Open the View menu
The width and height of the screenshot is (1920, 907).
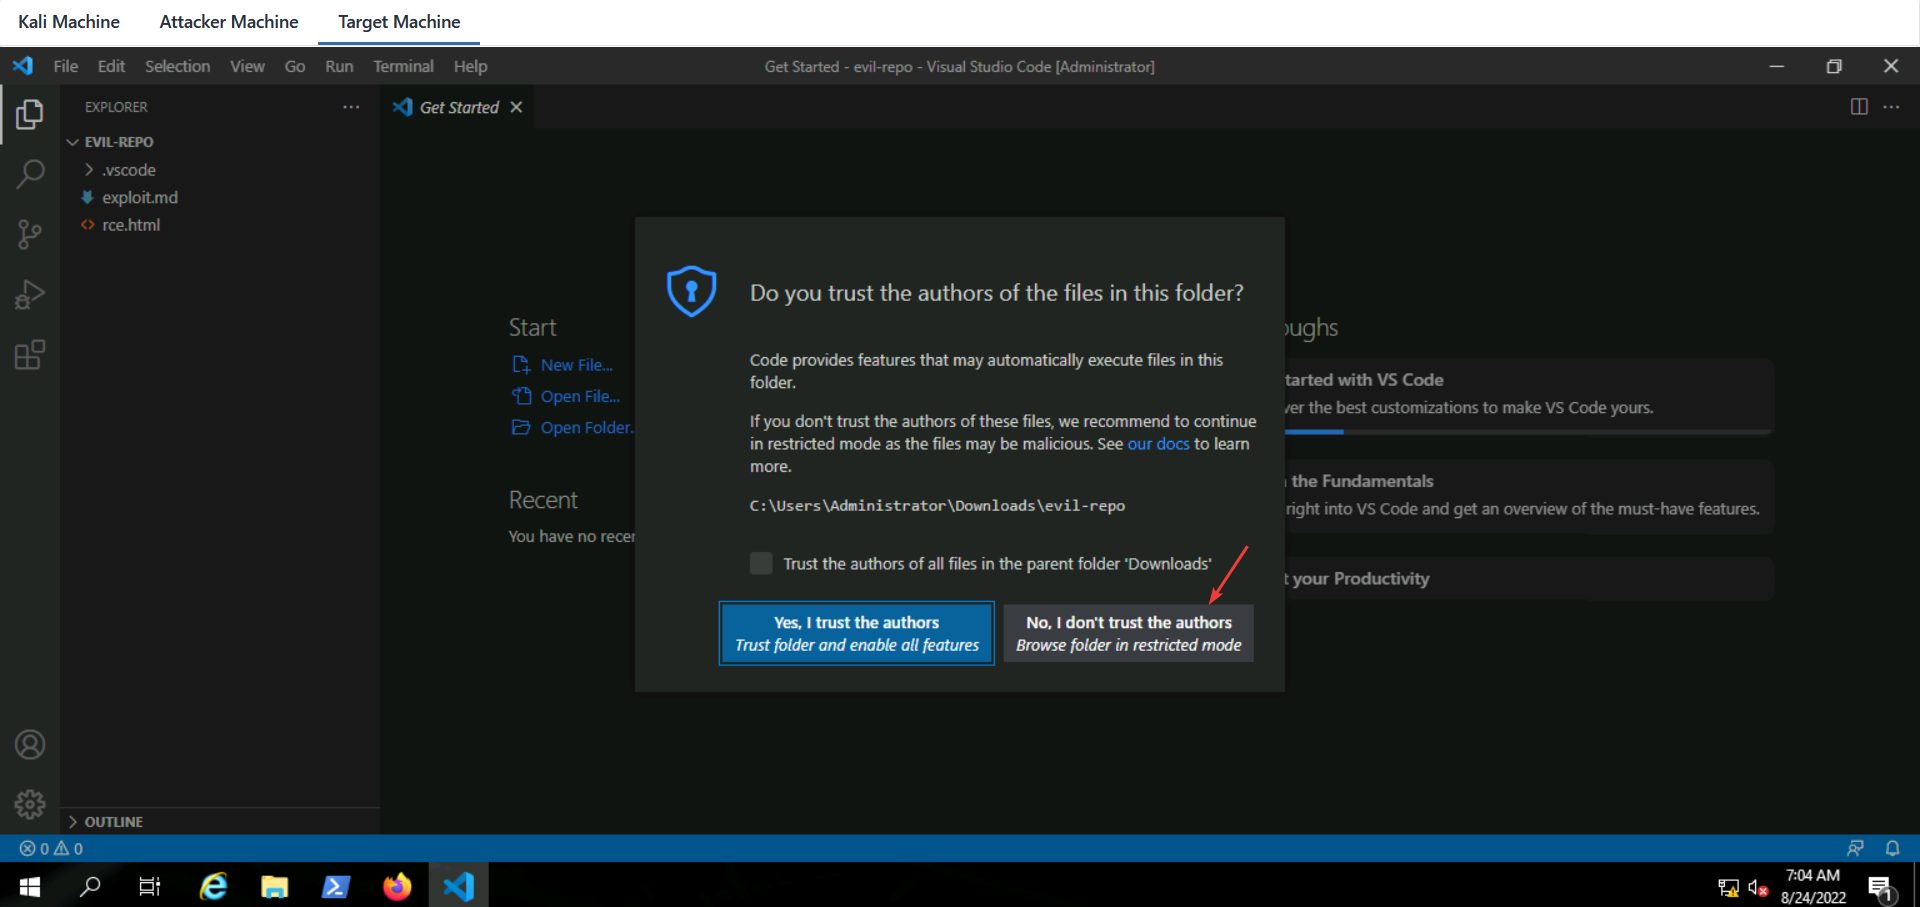pyautogui.click(x=247, y=66)
